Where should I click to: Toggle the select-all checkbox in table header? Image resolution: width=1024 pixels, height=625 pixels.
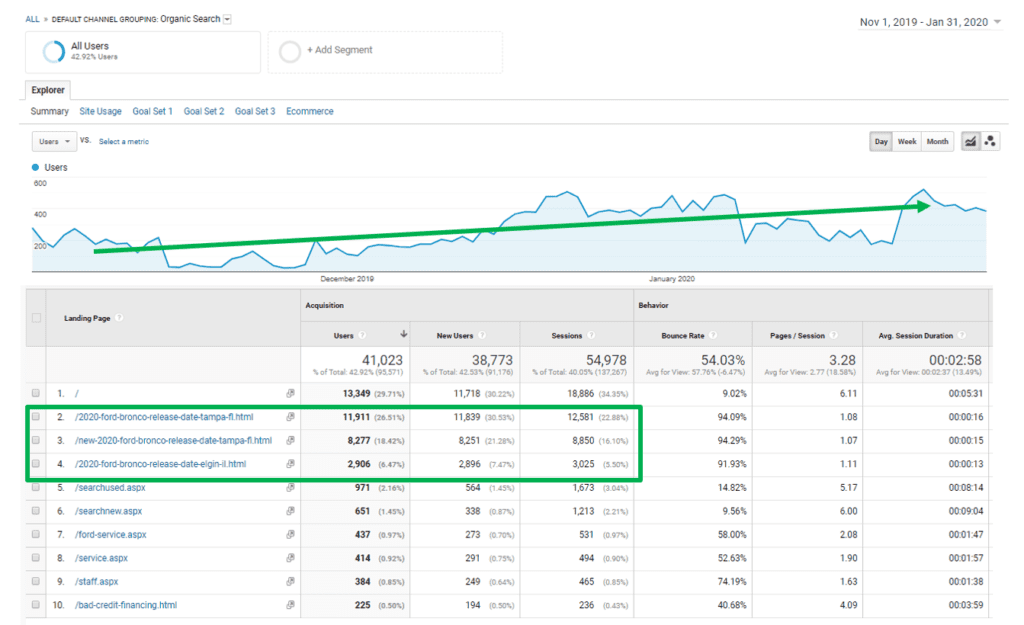pyautogui.click(x=36, y=318)
